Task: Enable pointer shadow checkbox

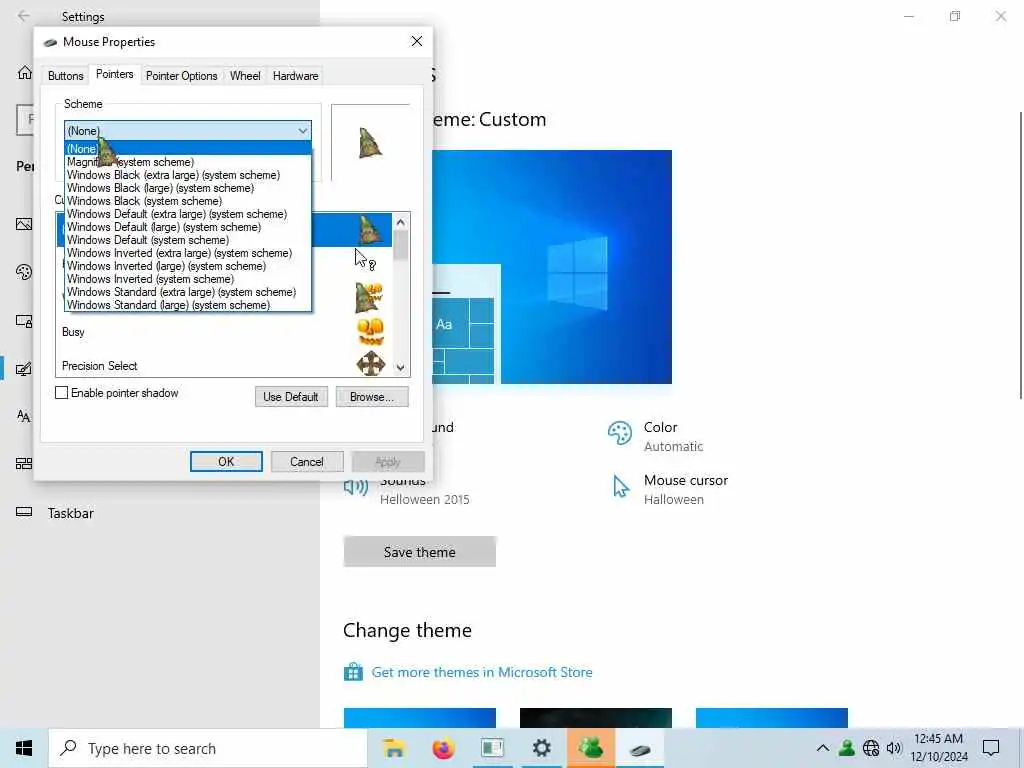Action: [61, 392]
